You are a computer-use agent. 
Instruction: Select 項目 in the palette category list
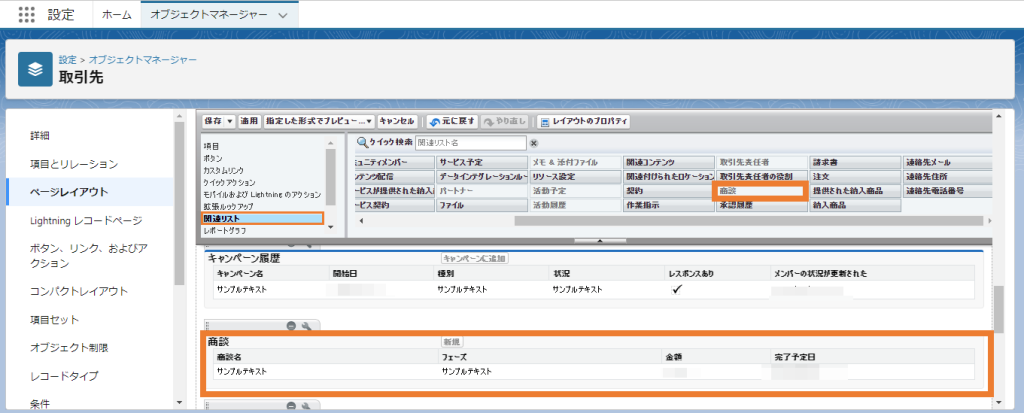coord(211,146)
